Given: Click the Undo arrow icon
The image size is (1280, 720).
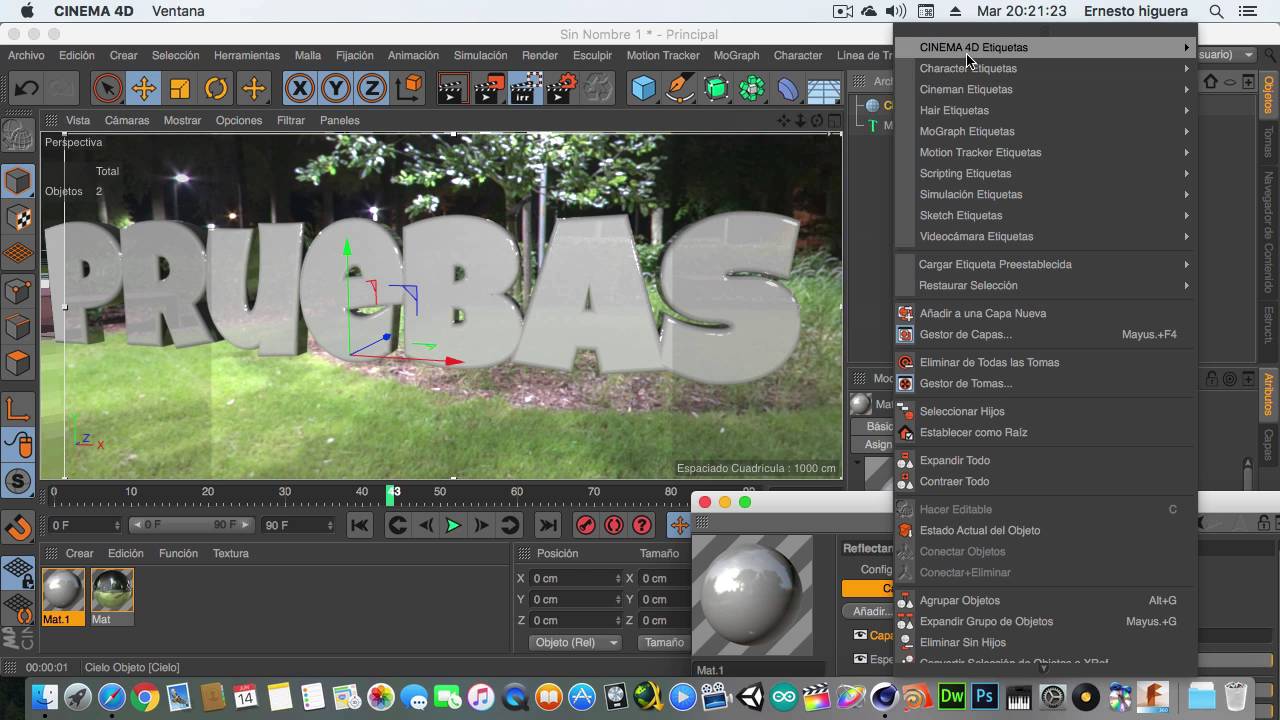Looking at the screenshot, I should click(26, 88).
